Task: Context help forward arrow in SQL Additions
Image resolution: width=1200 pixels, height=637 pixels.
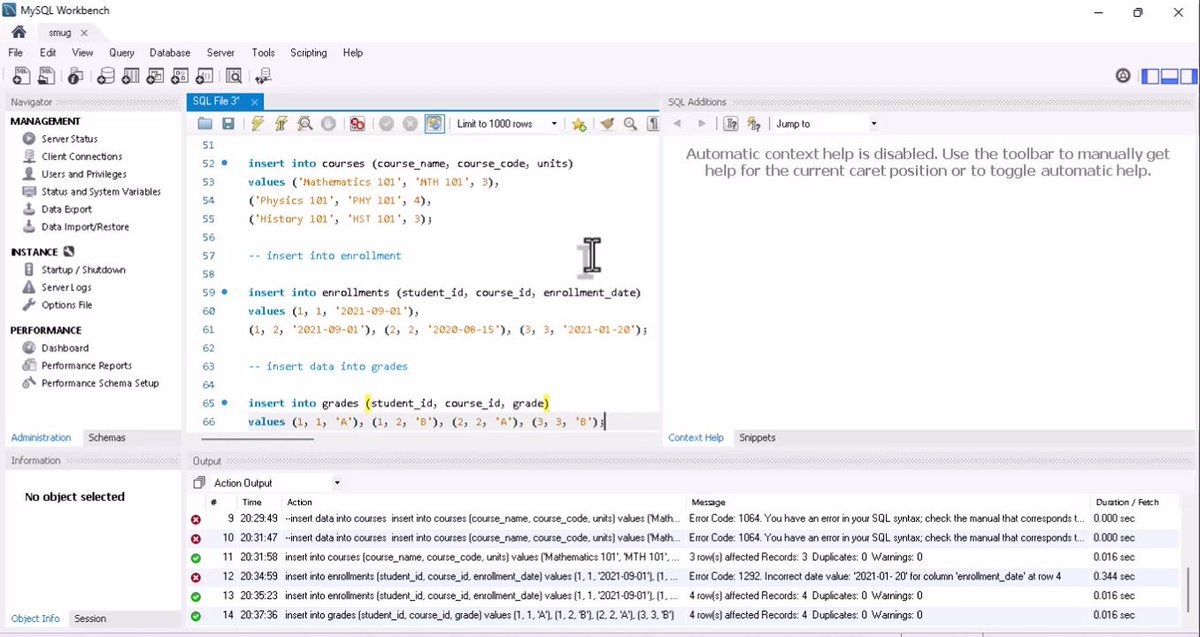Action: (x=702, y=124)
